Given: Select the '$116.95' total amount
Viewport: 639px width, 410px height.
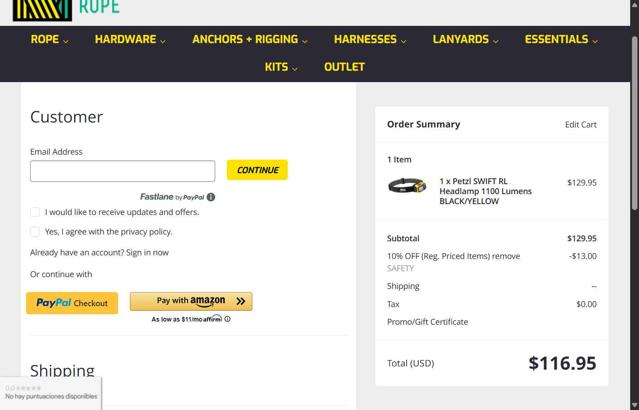Looking at the screenshot, I should pos(562,363).
